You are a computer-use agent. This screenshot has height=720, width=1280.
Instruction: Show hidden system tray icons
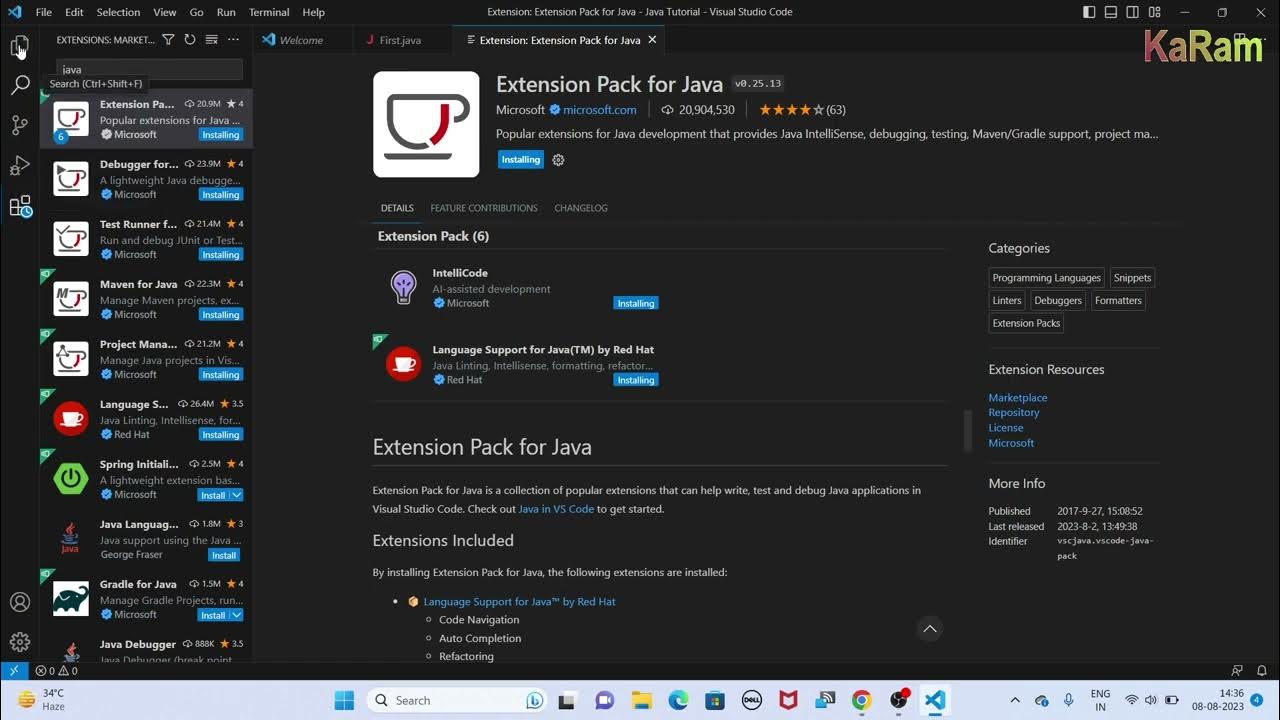[x=1015, y=700]
